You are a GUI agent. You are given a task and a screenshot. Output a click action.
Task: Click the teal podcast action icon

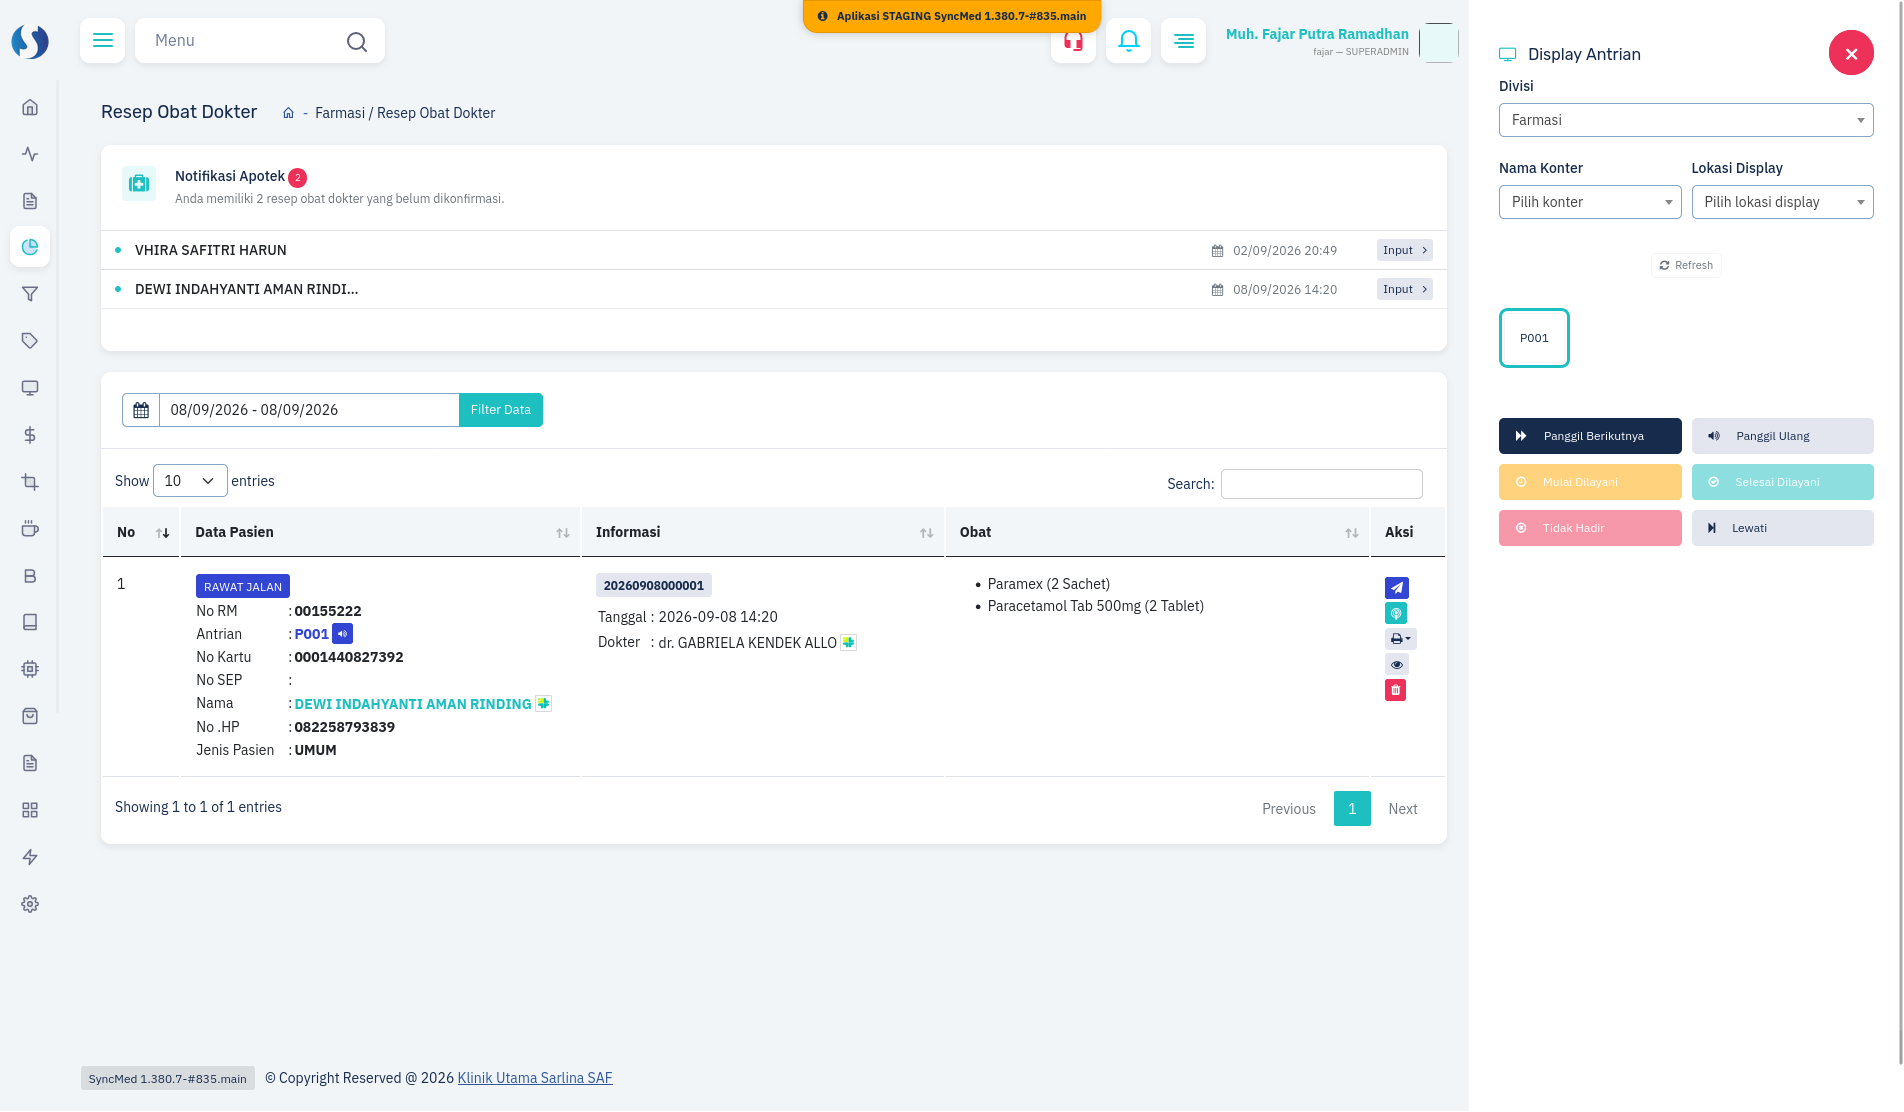click(x=1395, y=613)
